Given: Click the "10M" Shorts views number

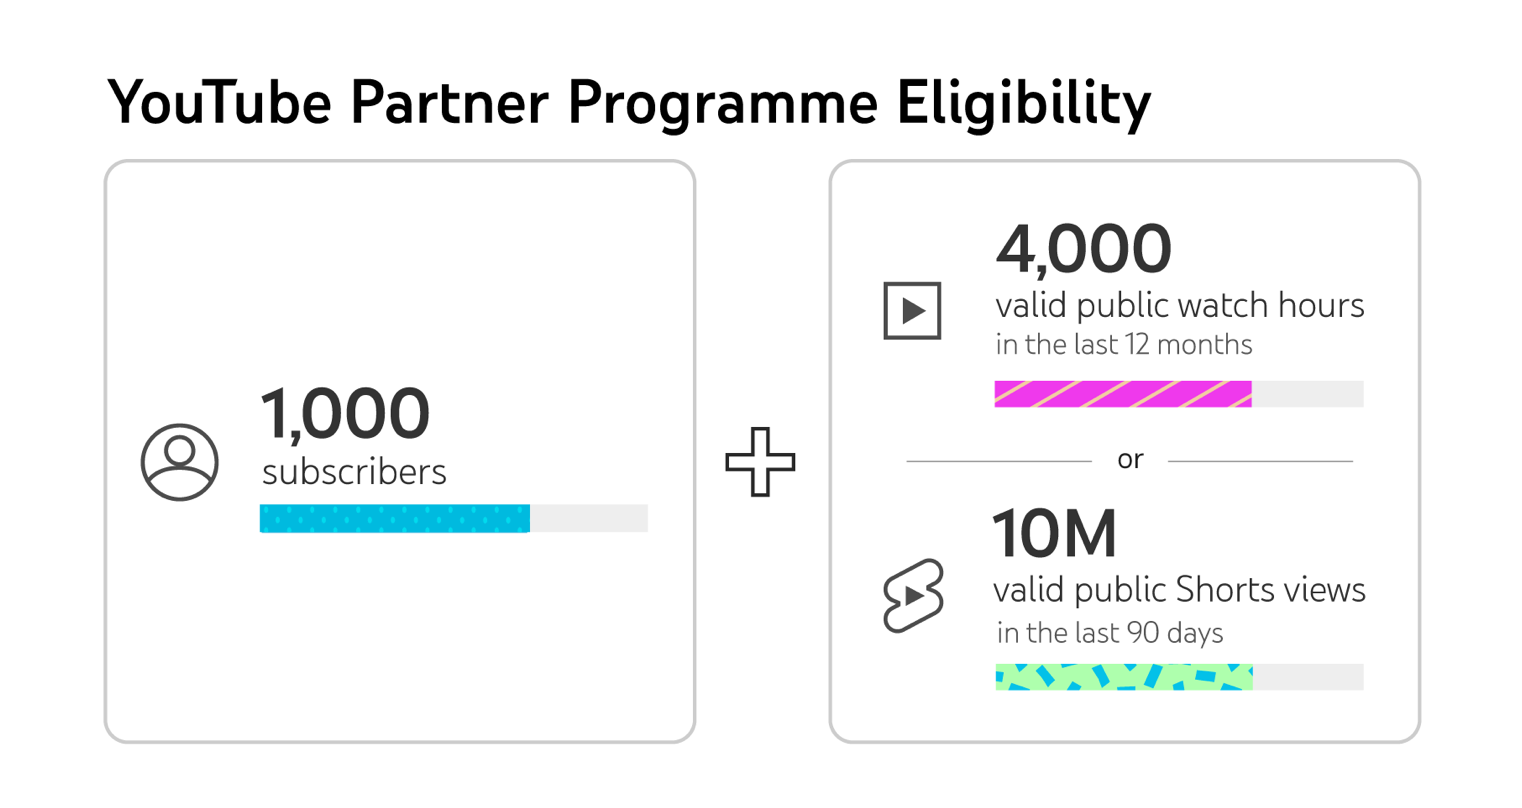Looking at the screenshot, I should tap(1054, 534).
